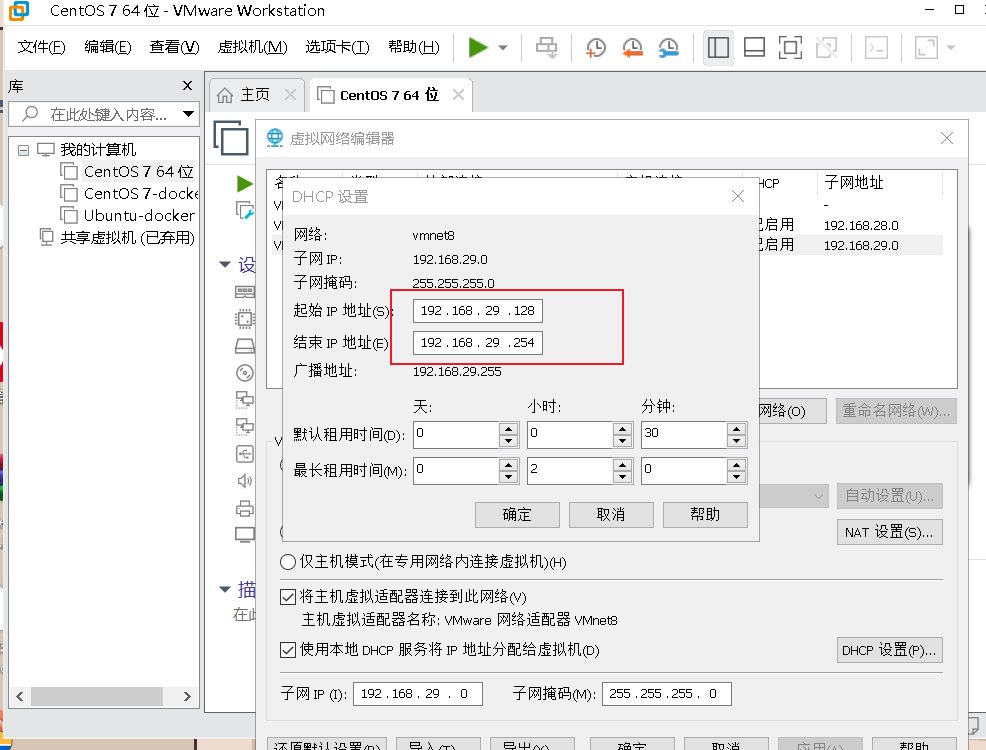The height and width of the screenshot is (750, 986).
Task: Toggle connect host virtual adapter checkbox
Action: click(x=287, y=597)
